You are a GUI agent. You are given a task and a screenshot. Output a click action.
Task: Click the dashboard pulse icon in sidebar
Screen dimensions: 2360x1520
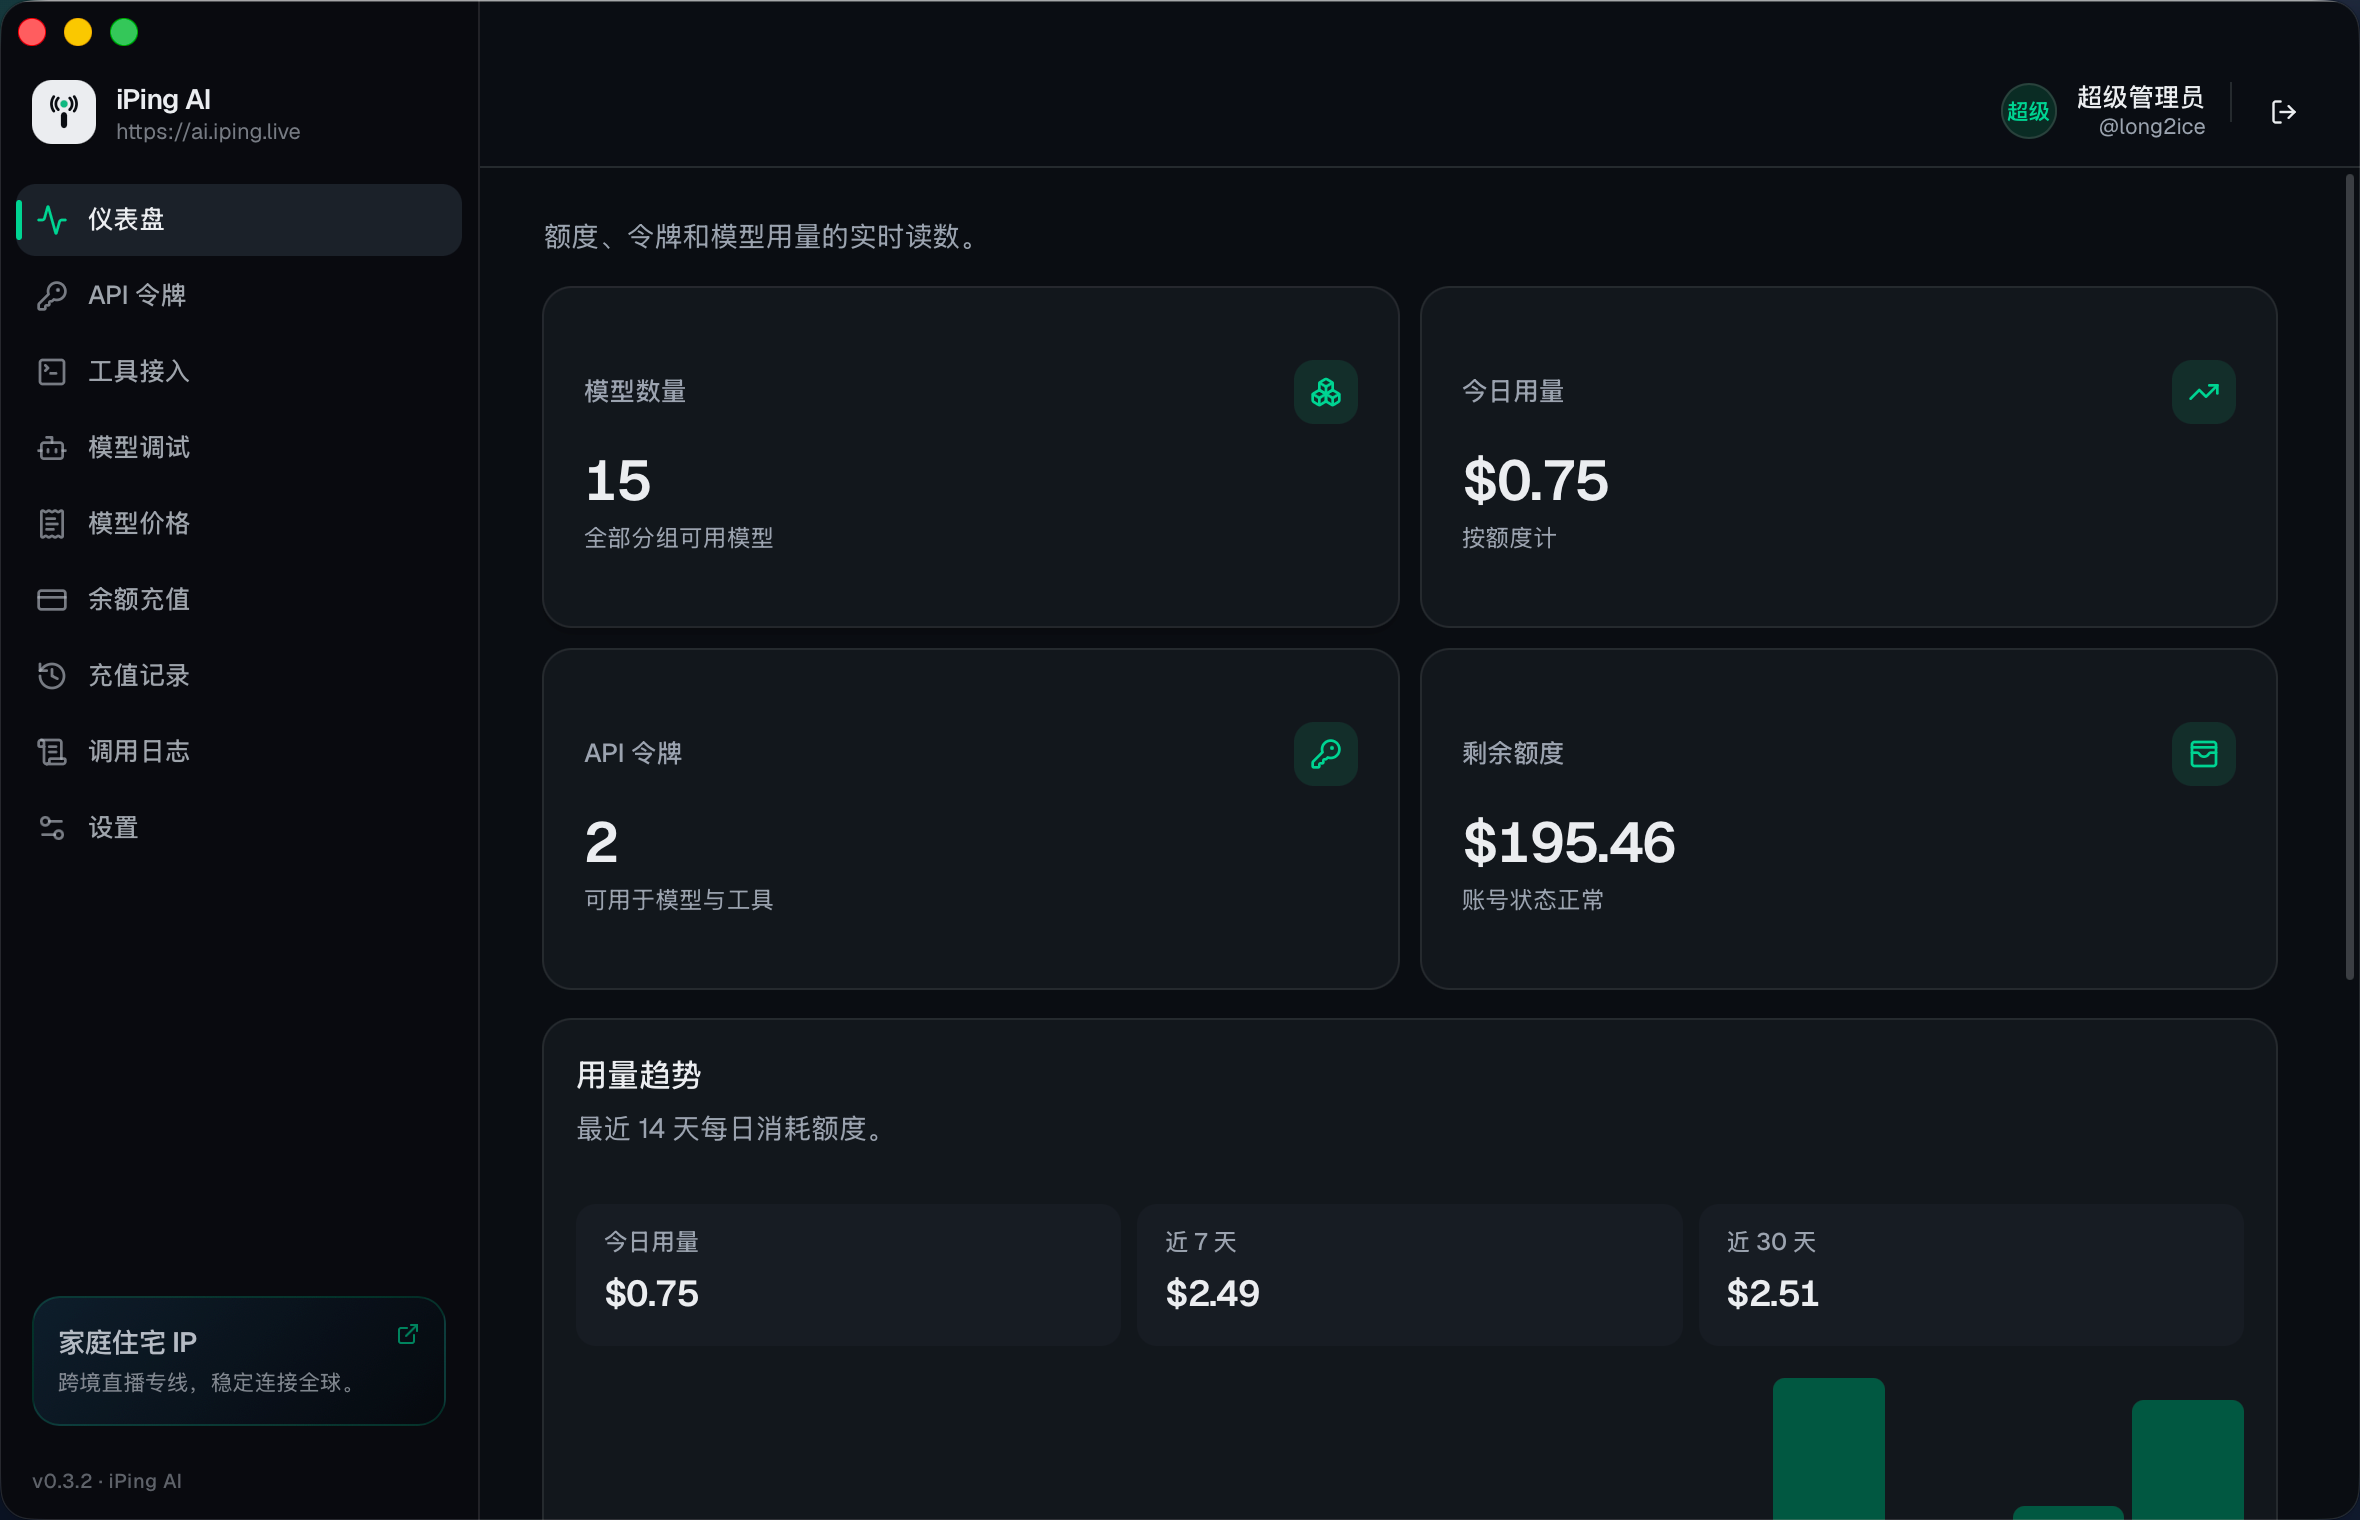tap(52, 220)
